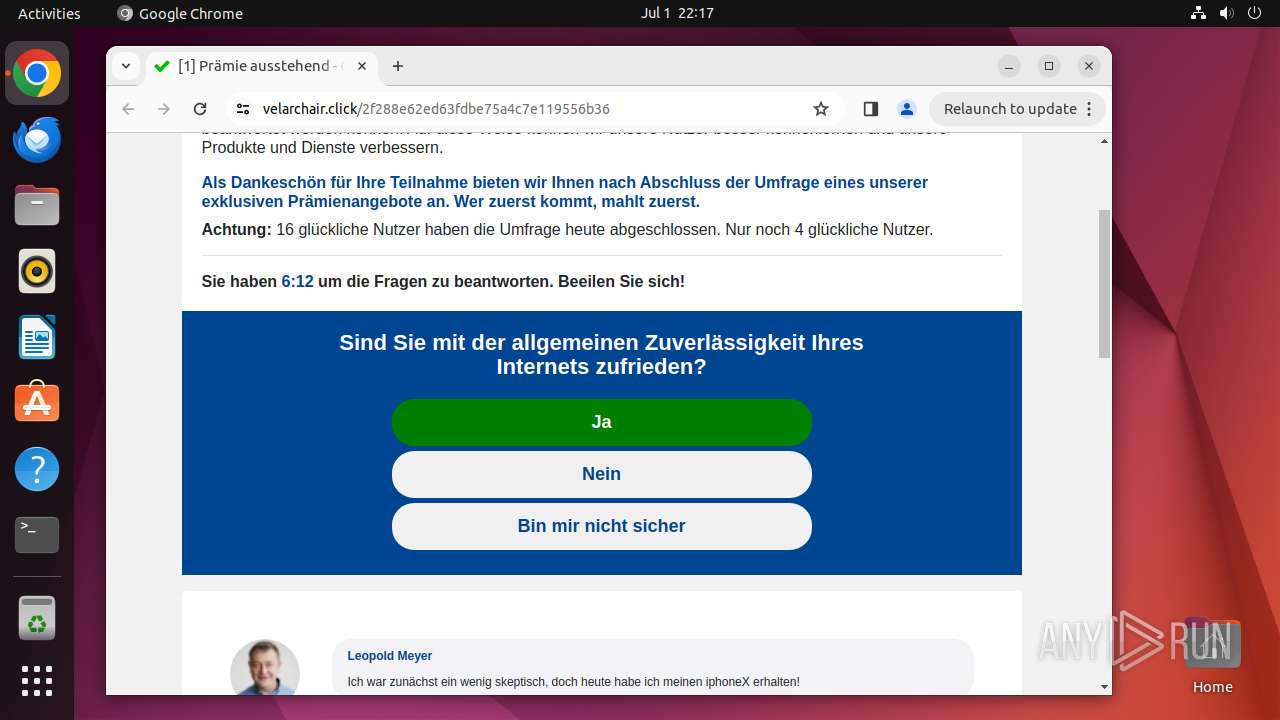The height and width of the screenshot is (720, 1280).
Task: Click Leopold Meyer's iphoneX comment text
Action: coord(573,682)
